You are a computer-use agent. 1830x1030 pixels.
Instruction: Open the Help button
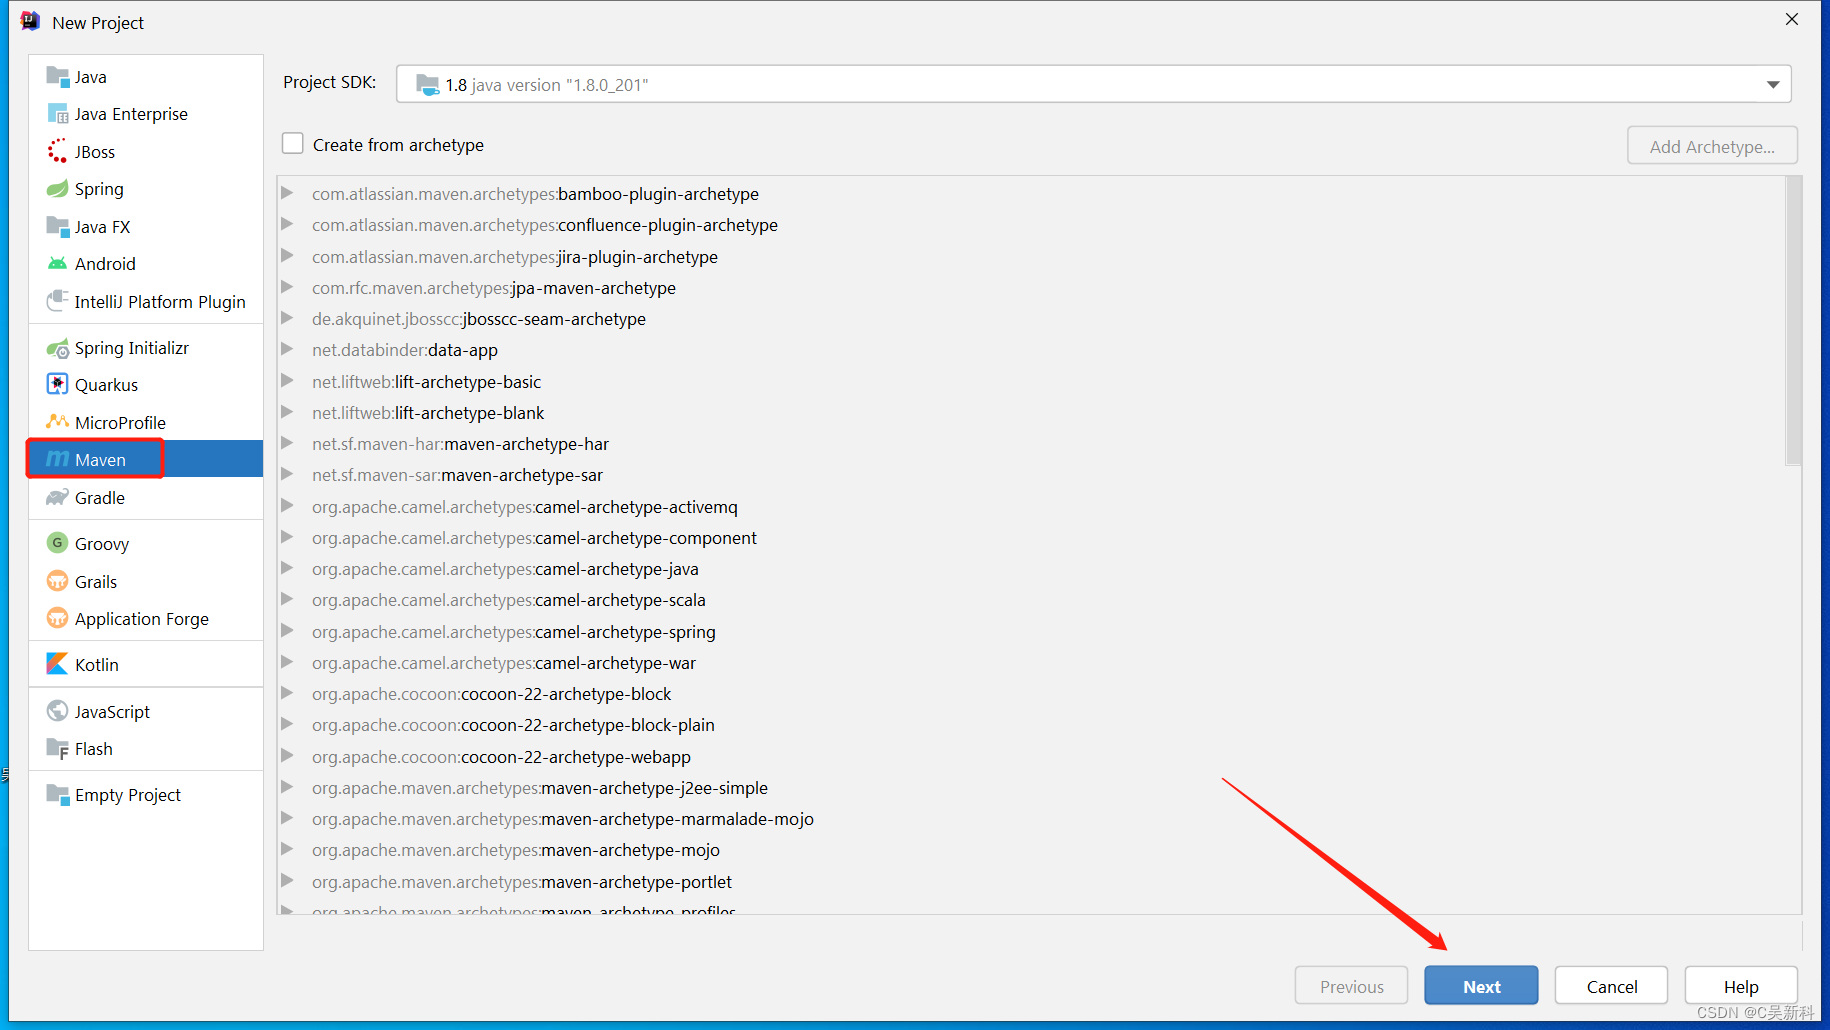pyautogui.click(x=1741, y=986)
